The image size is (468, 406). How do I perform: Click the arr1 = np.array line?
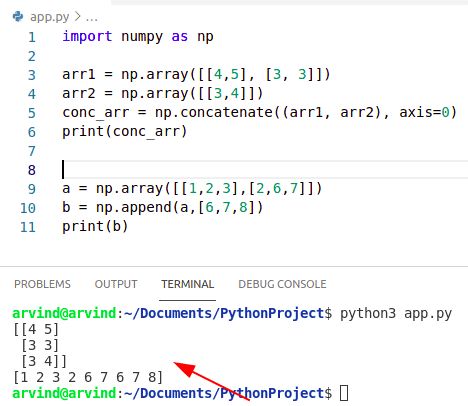(x=196, y=74)
